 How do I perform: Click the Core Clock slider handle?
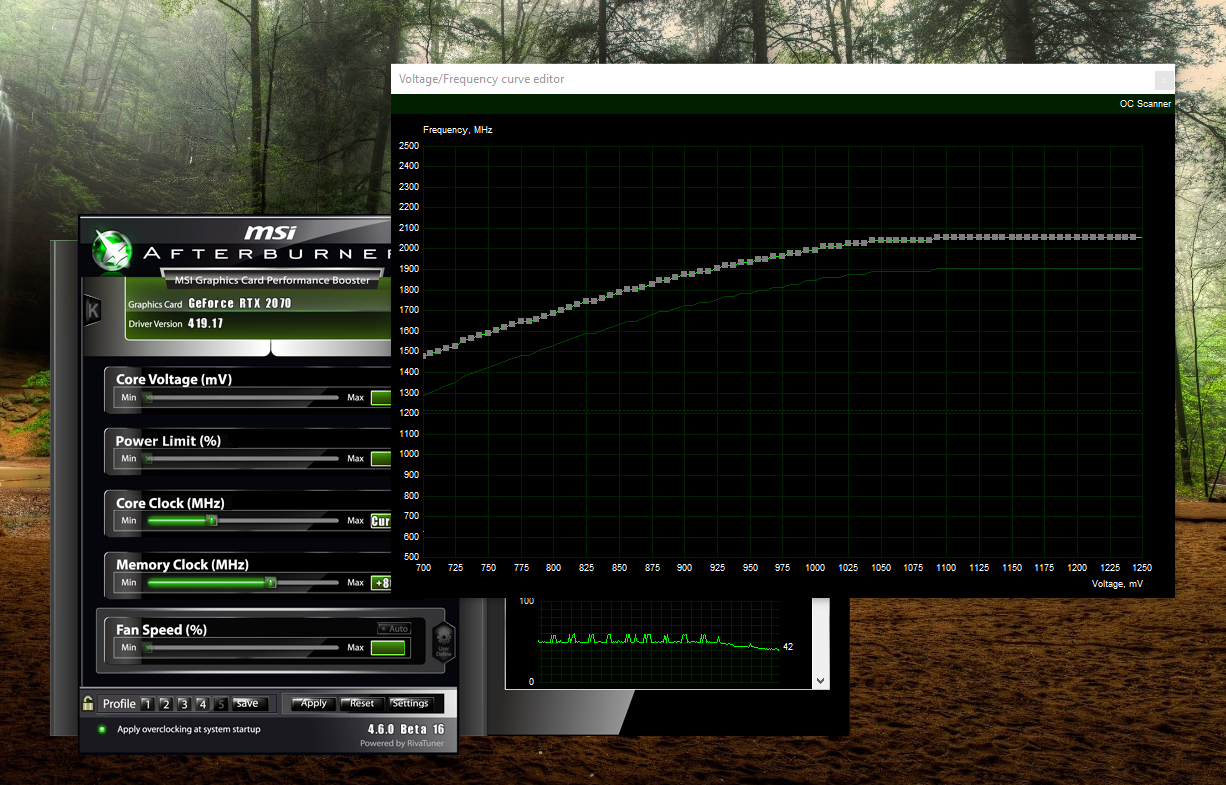[212, 520]
